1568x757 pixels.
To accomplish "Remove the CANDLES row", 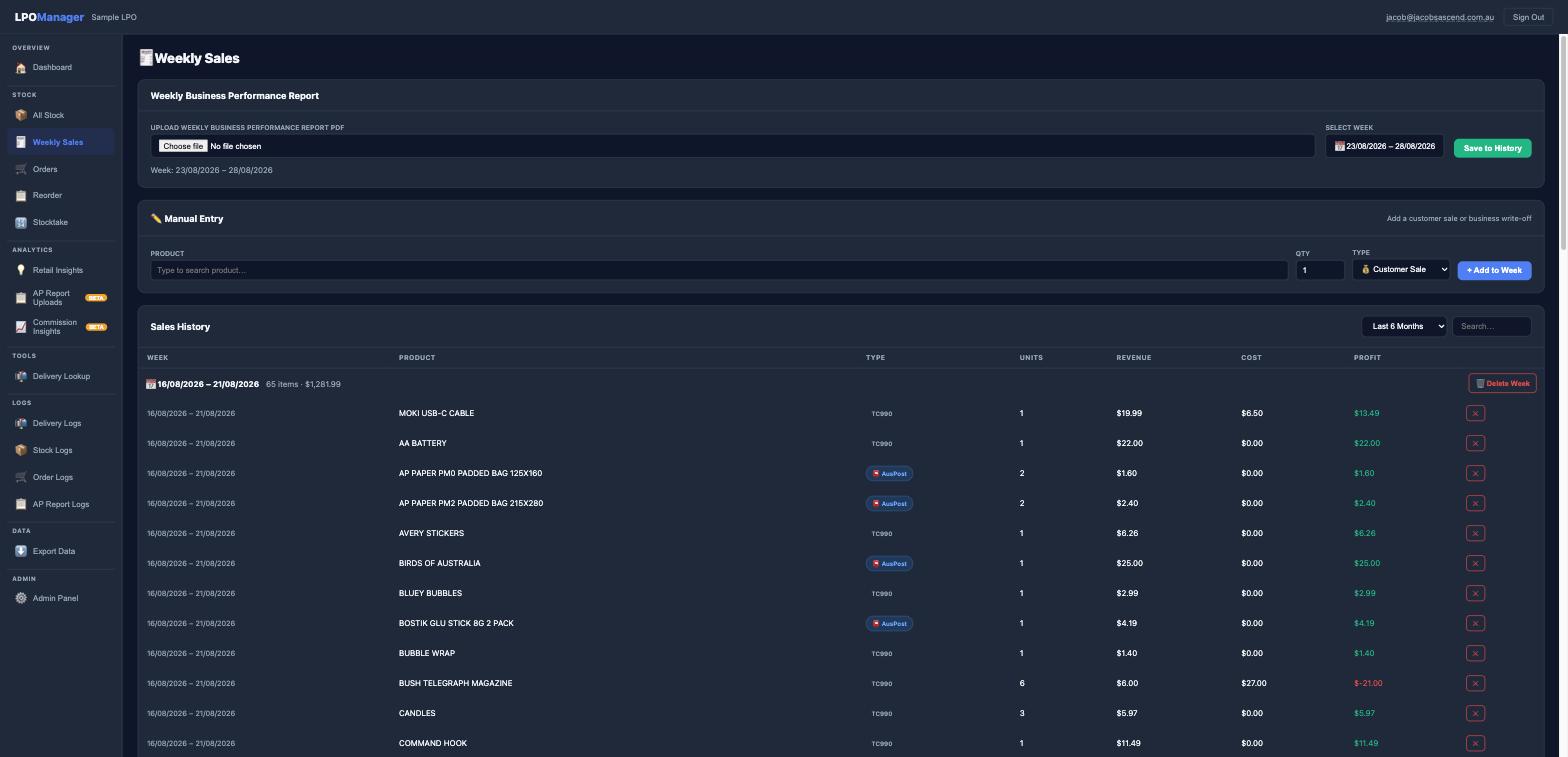I will point(1475,713).
